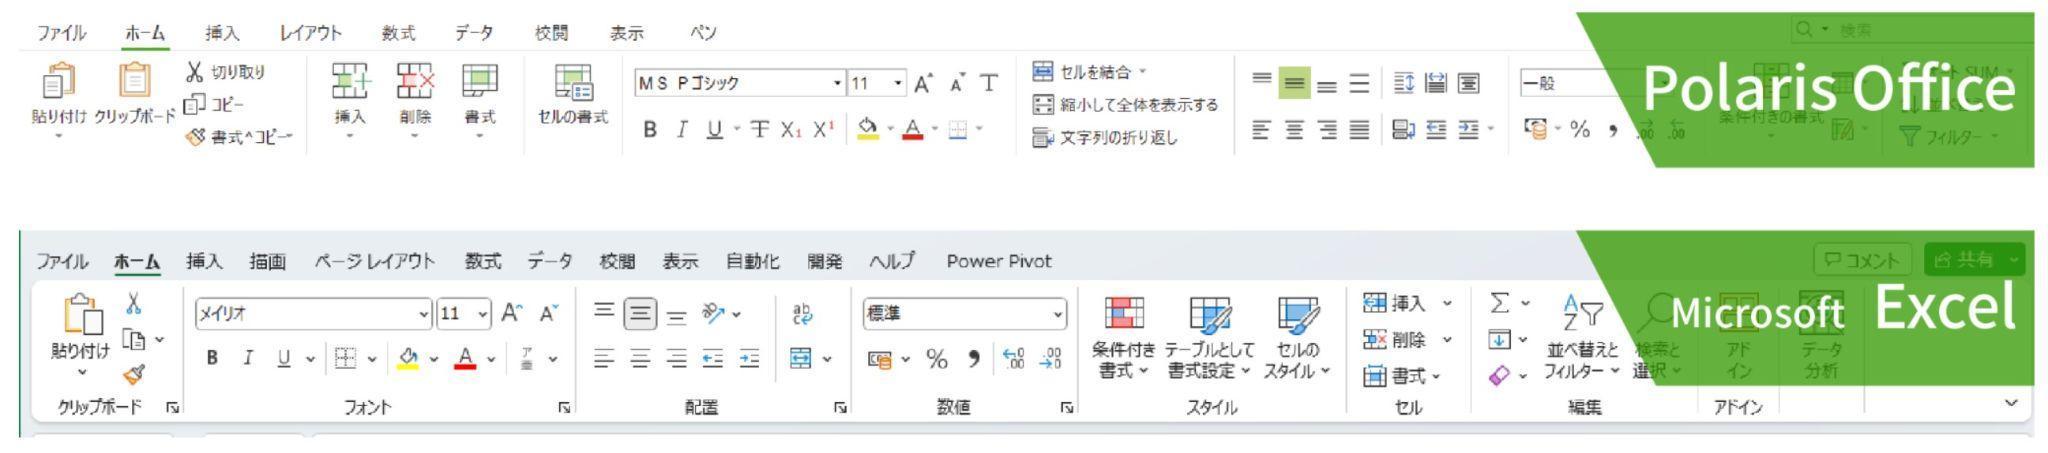Click Polaris Office comma style button
Screen dimensions: 2048x453
point(1613,130)
